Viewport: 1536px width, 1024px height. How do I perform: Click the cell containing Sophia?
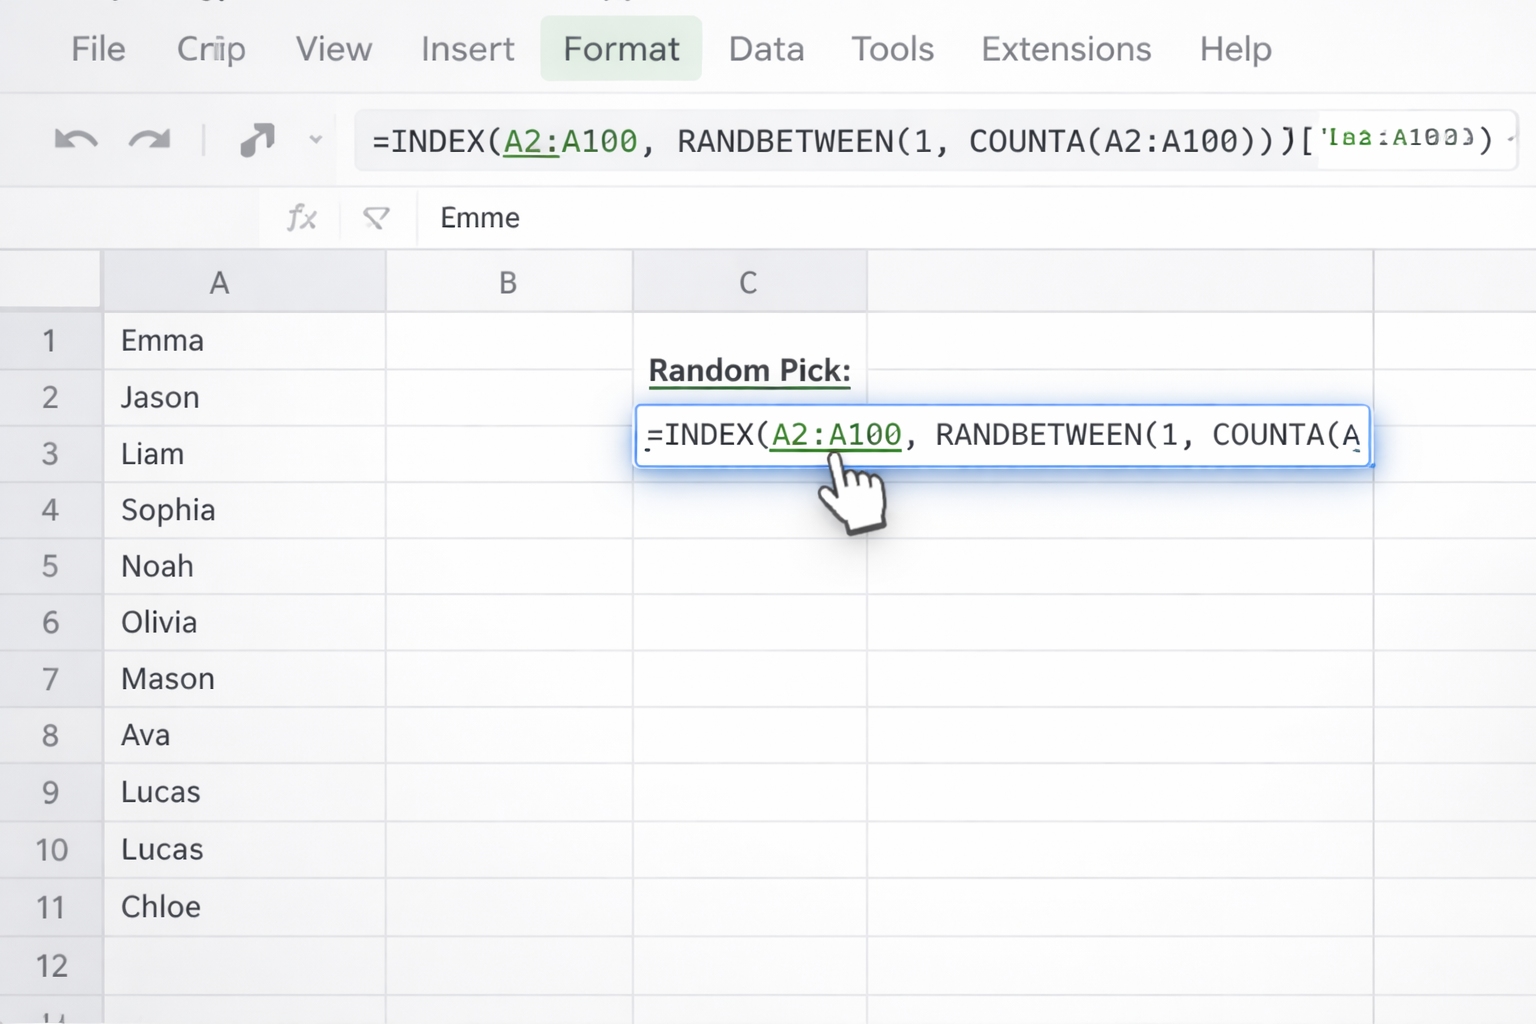point(244,510)
